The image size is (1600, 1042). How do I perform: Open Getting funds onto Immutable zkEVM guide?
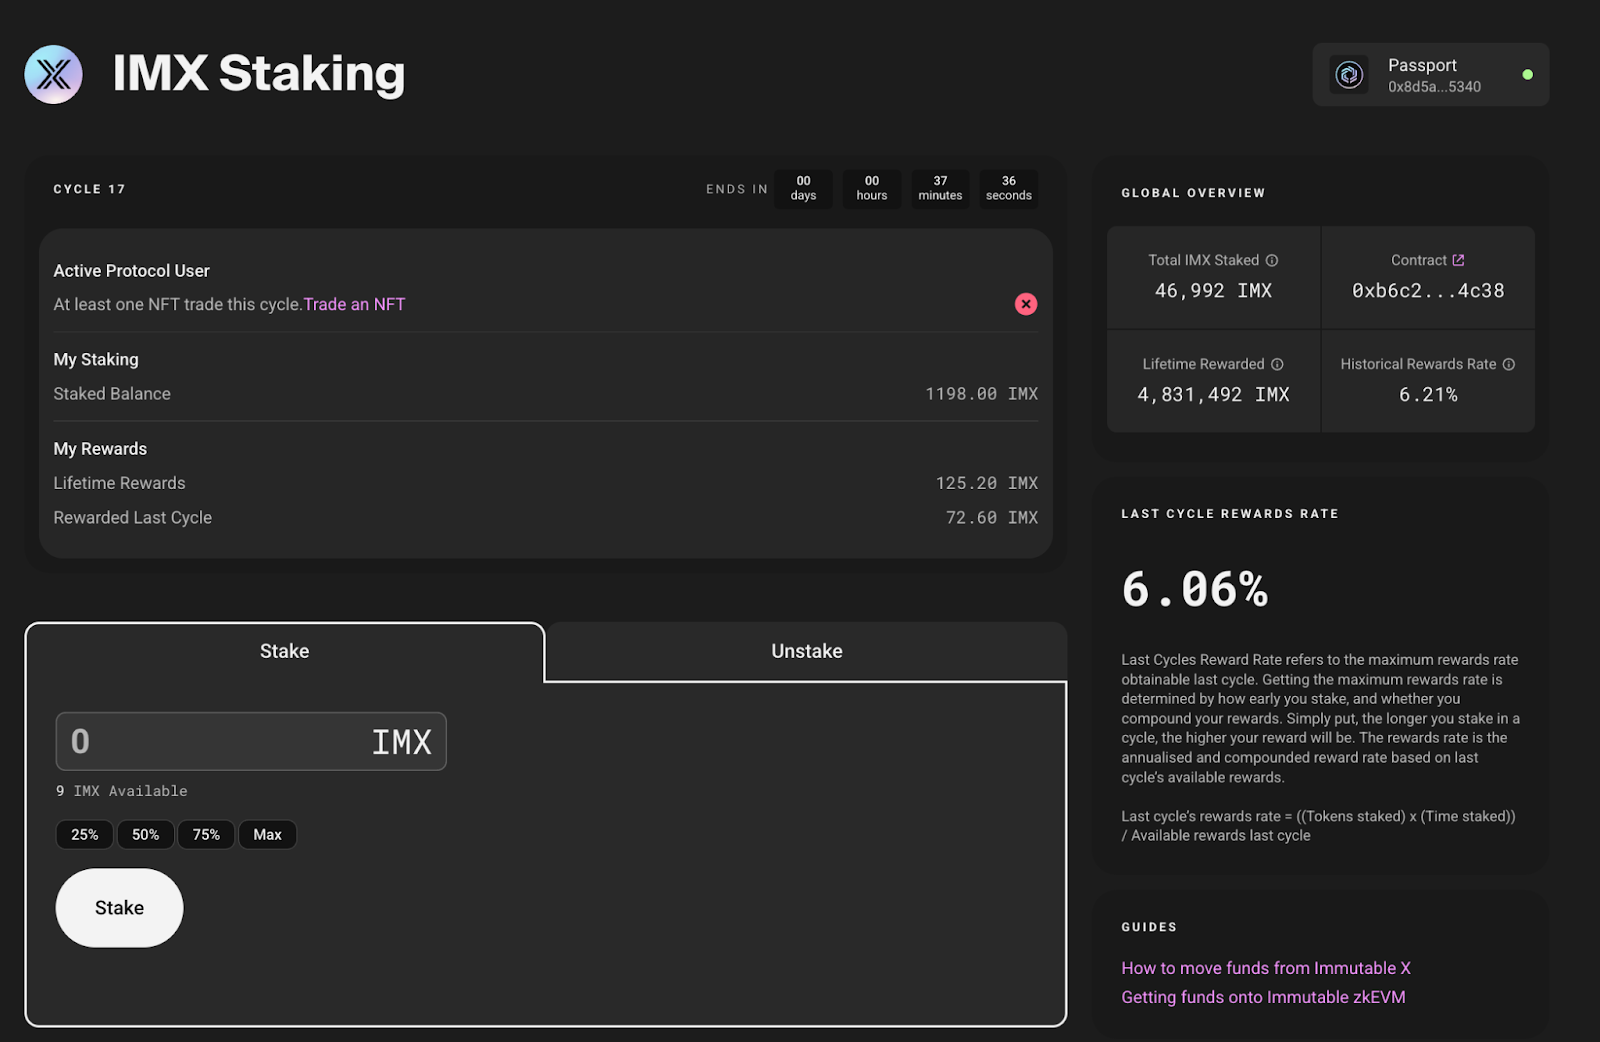click(1263, 997)
